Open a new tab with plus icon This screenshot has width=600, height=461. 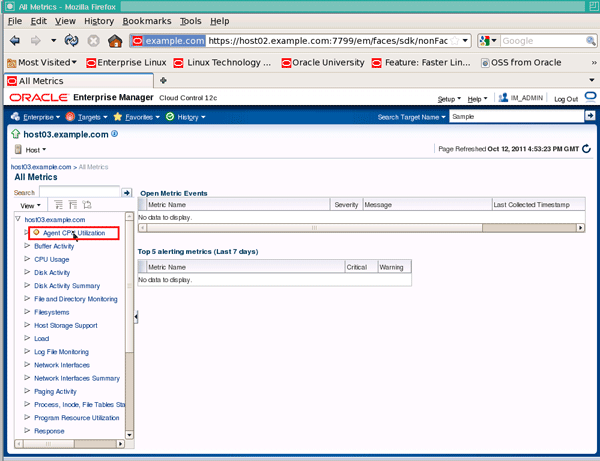163,80
